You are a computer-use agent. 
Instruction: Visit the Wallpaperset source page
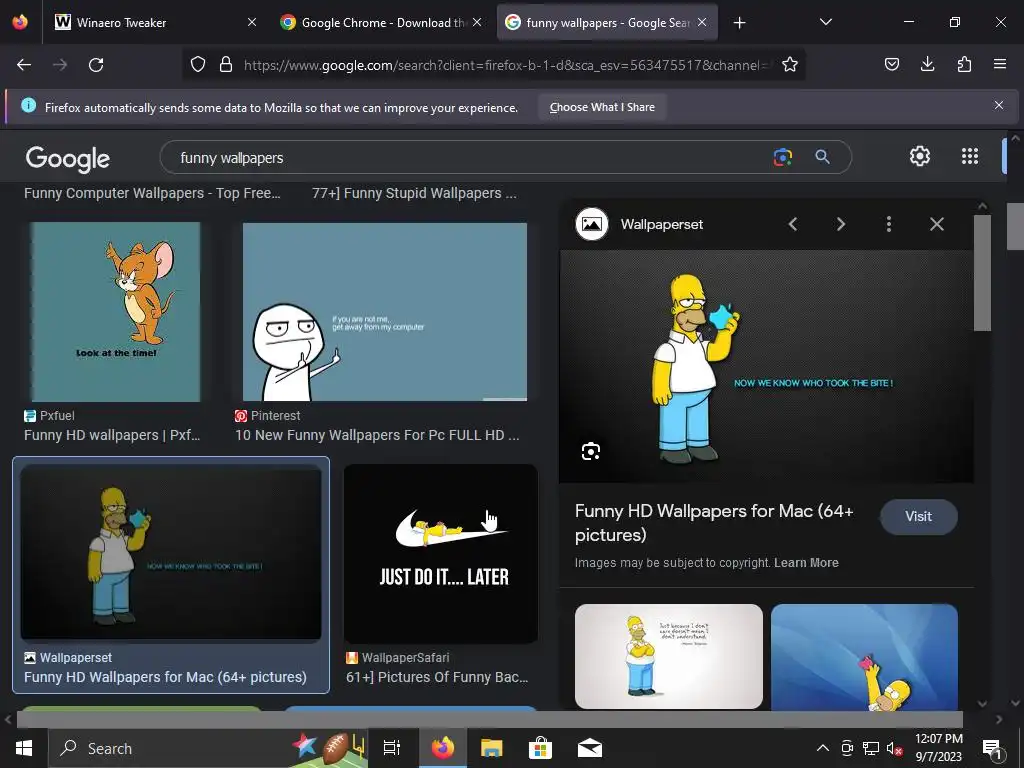pyautogui.click(x=918, y=517)
